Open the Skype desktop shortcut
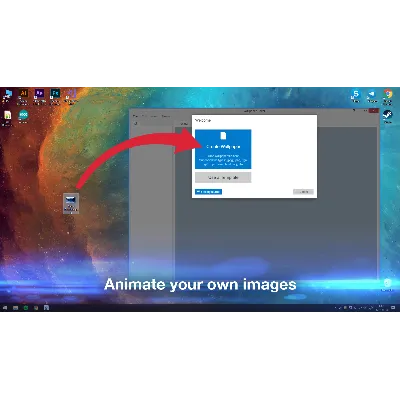The height and width of the screenshot is (400, 400). 356,96
